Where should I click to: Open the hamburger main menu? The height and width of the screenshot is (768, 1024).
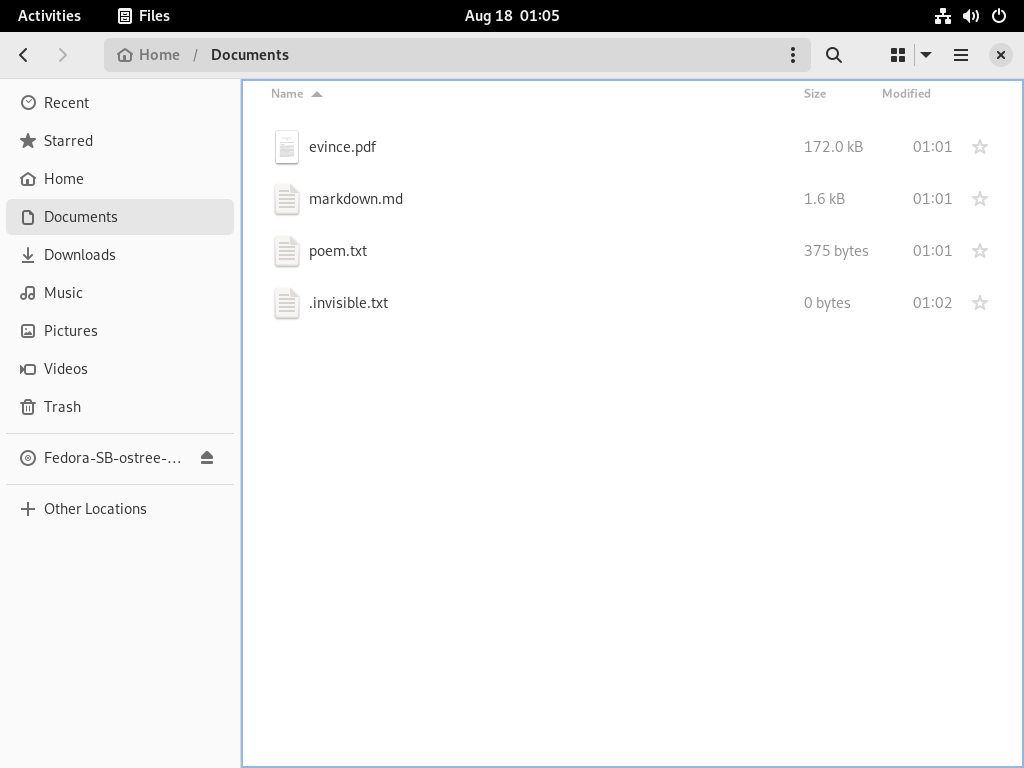click(961, 55)
